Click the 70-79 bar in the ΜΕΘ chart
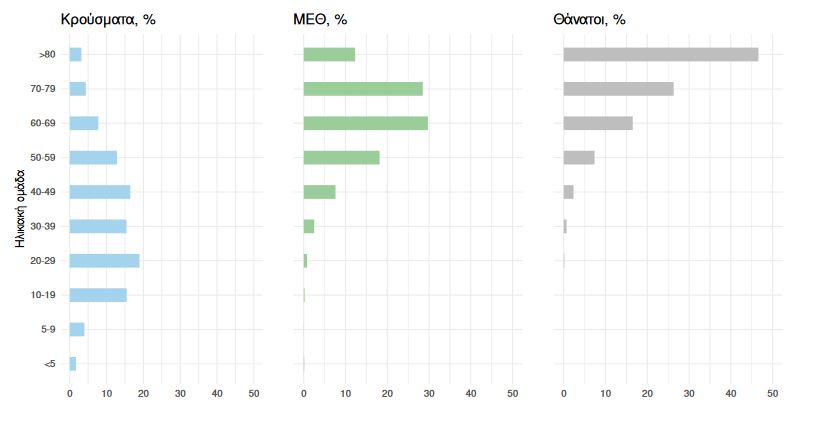Image resolution: width=837 pixels, height=421 pixels. [363, 89]
